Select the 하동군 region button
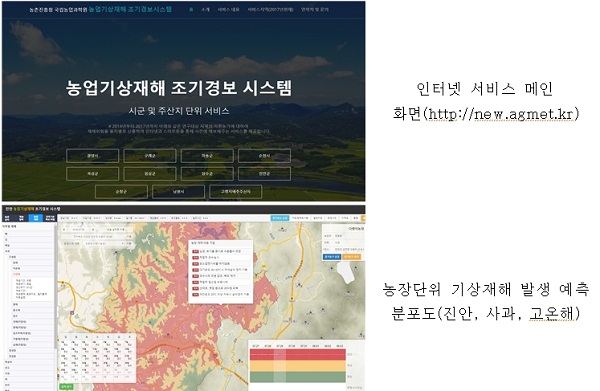600x391 pixels. [207, 156]
